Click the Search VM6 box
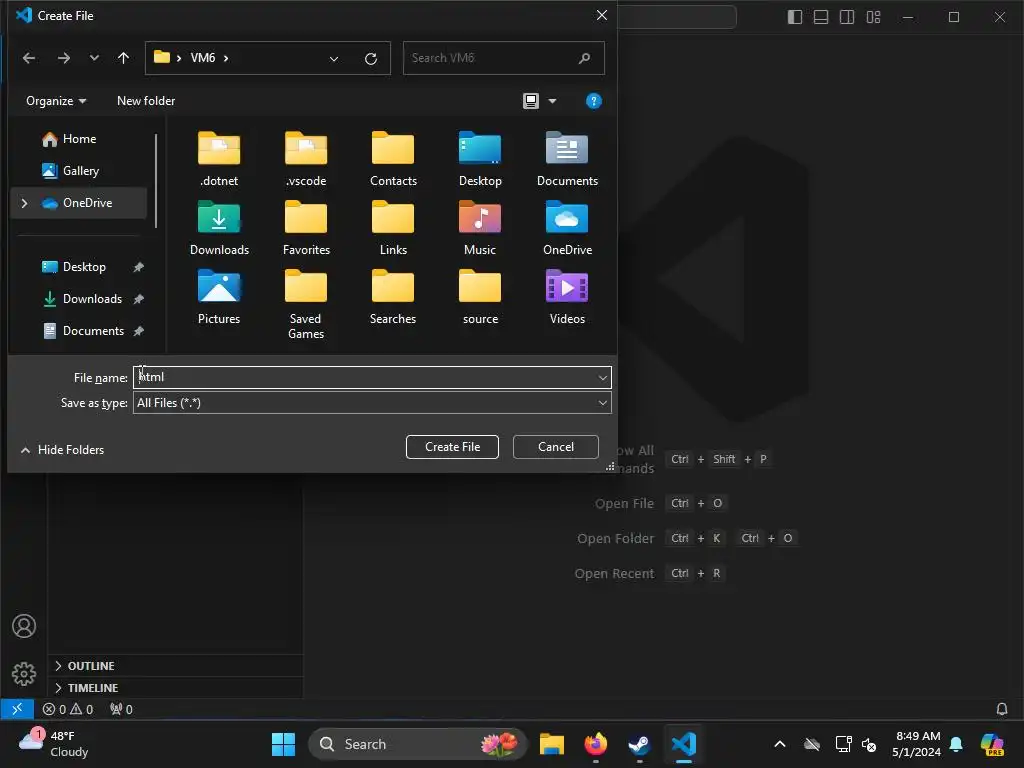Screen dimensions: 1024x768 pos(503,58)
